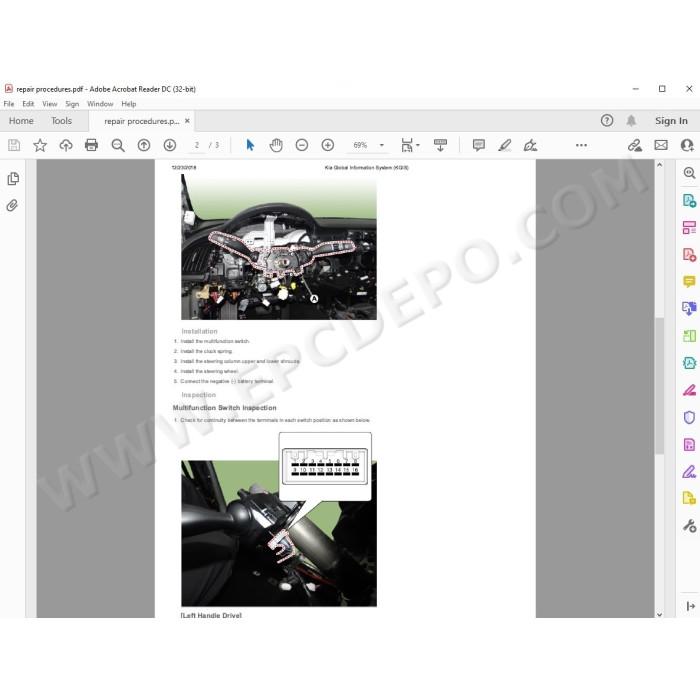This screenshot has width=700, height=700.
Task: Collapse the right tools pane
Action: [x=690, y=606]
